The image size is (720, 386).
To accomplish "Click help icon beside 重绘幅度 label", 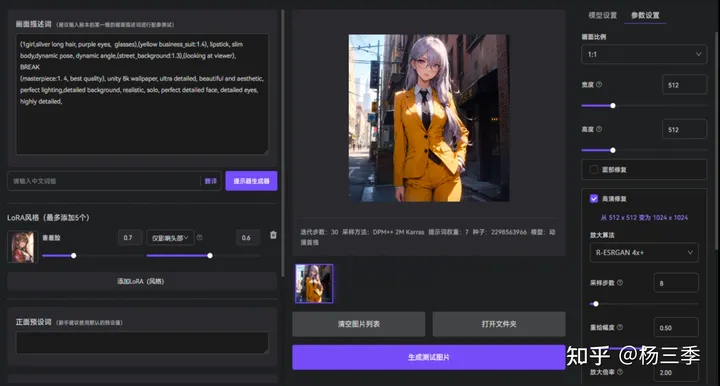I will [620, 327].
